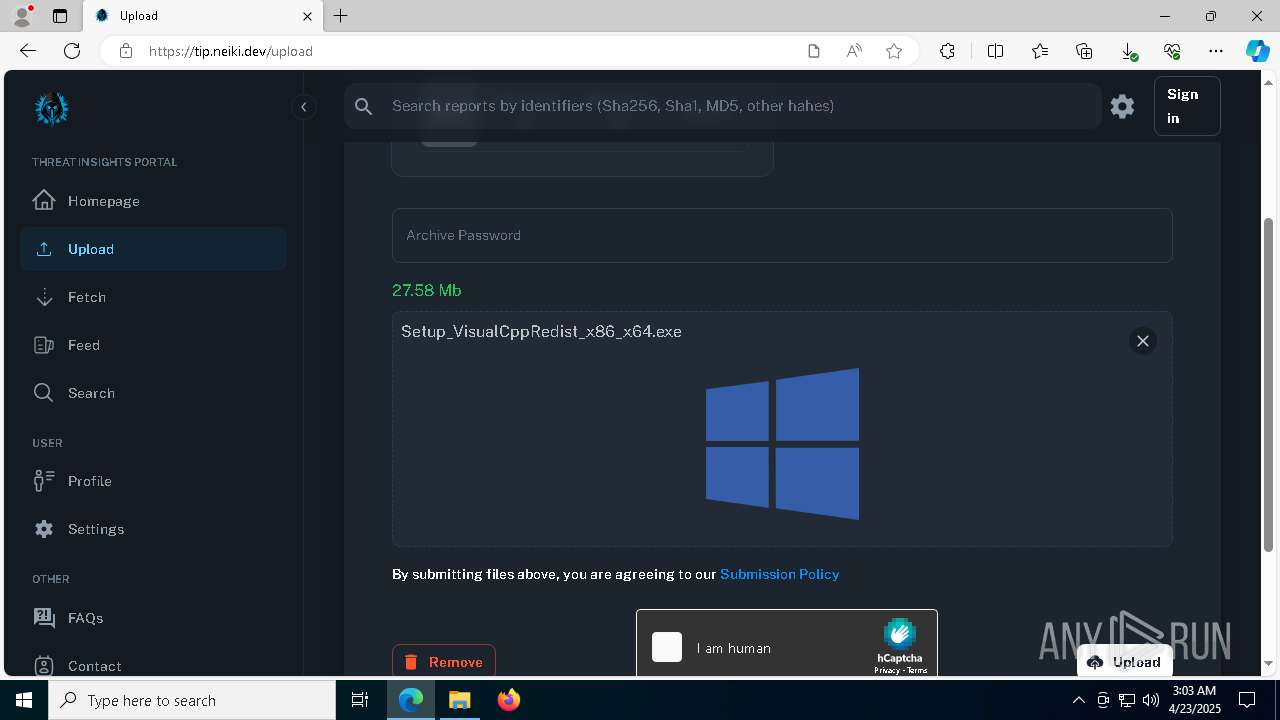Open the Favorites list icon
The width and height of the screenshot is (1280, 720).
tap(1040, 51)
